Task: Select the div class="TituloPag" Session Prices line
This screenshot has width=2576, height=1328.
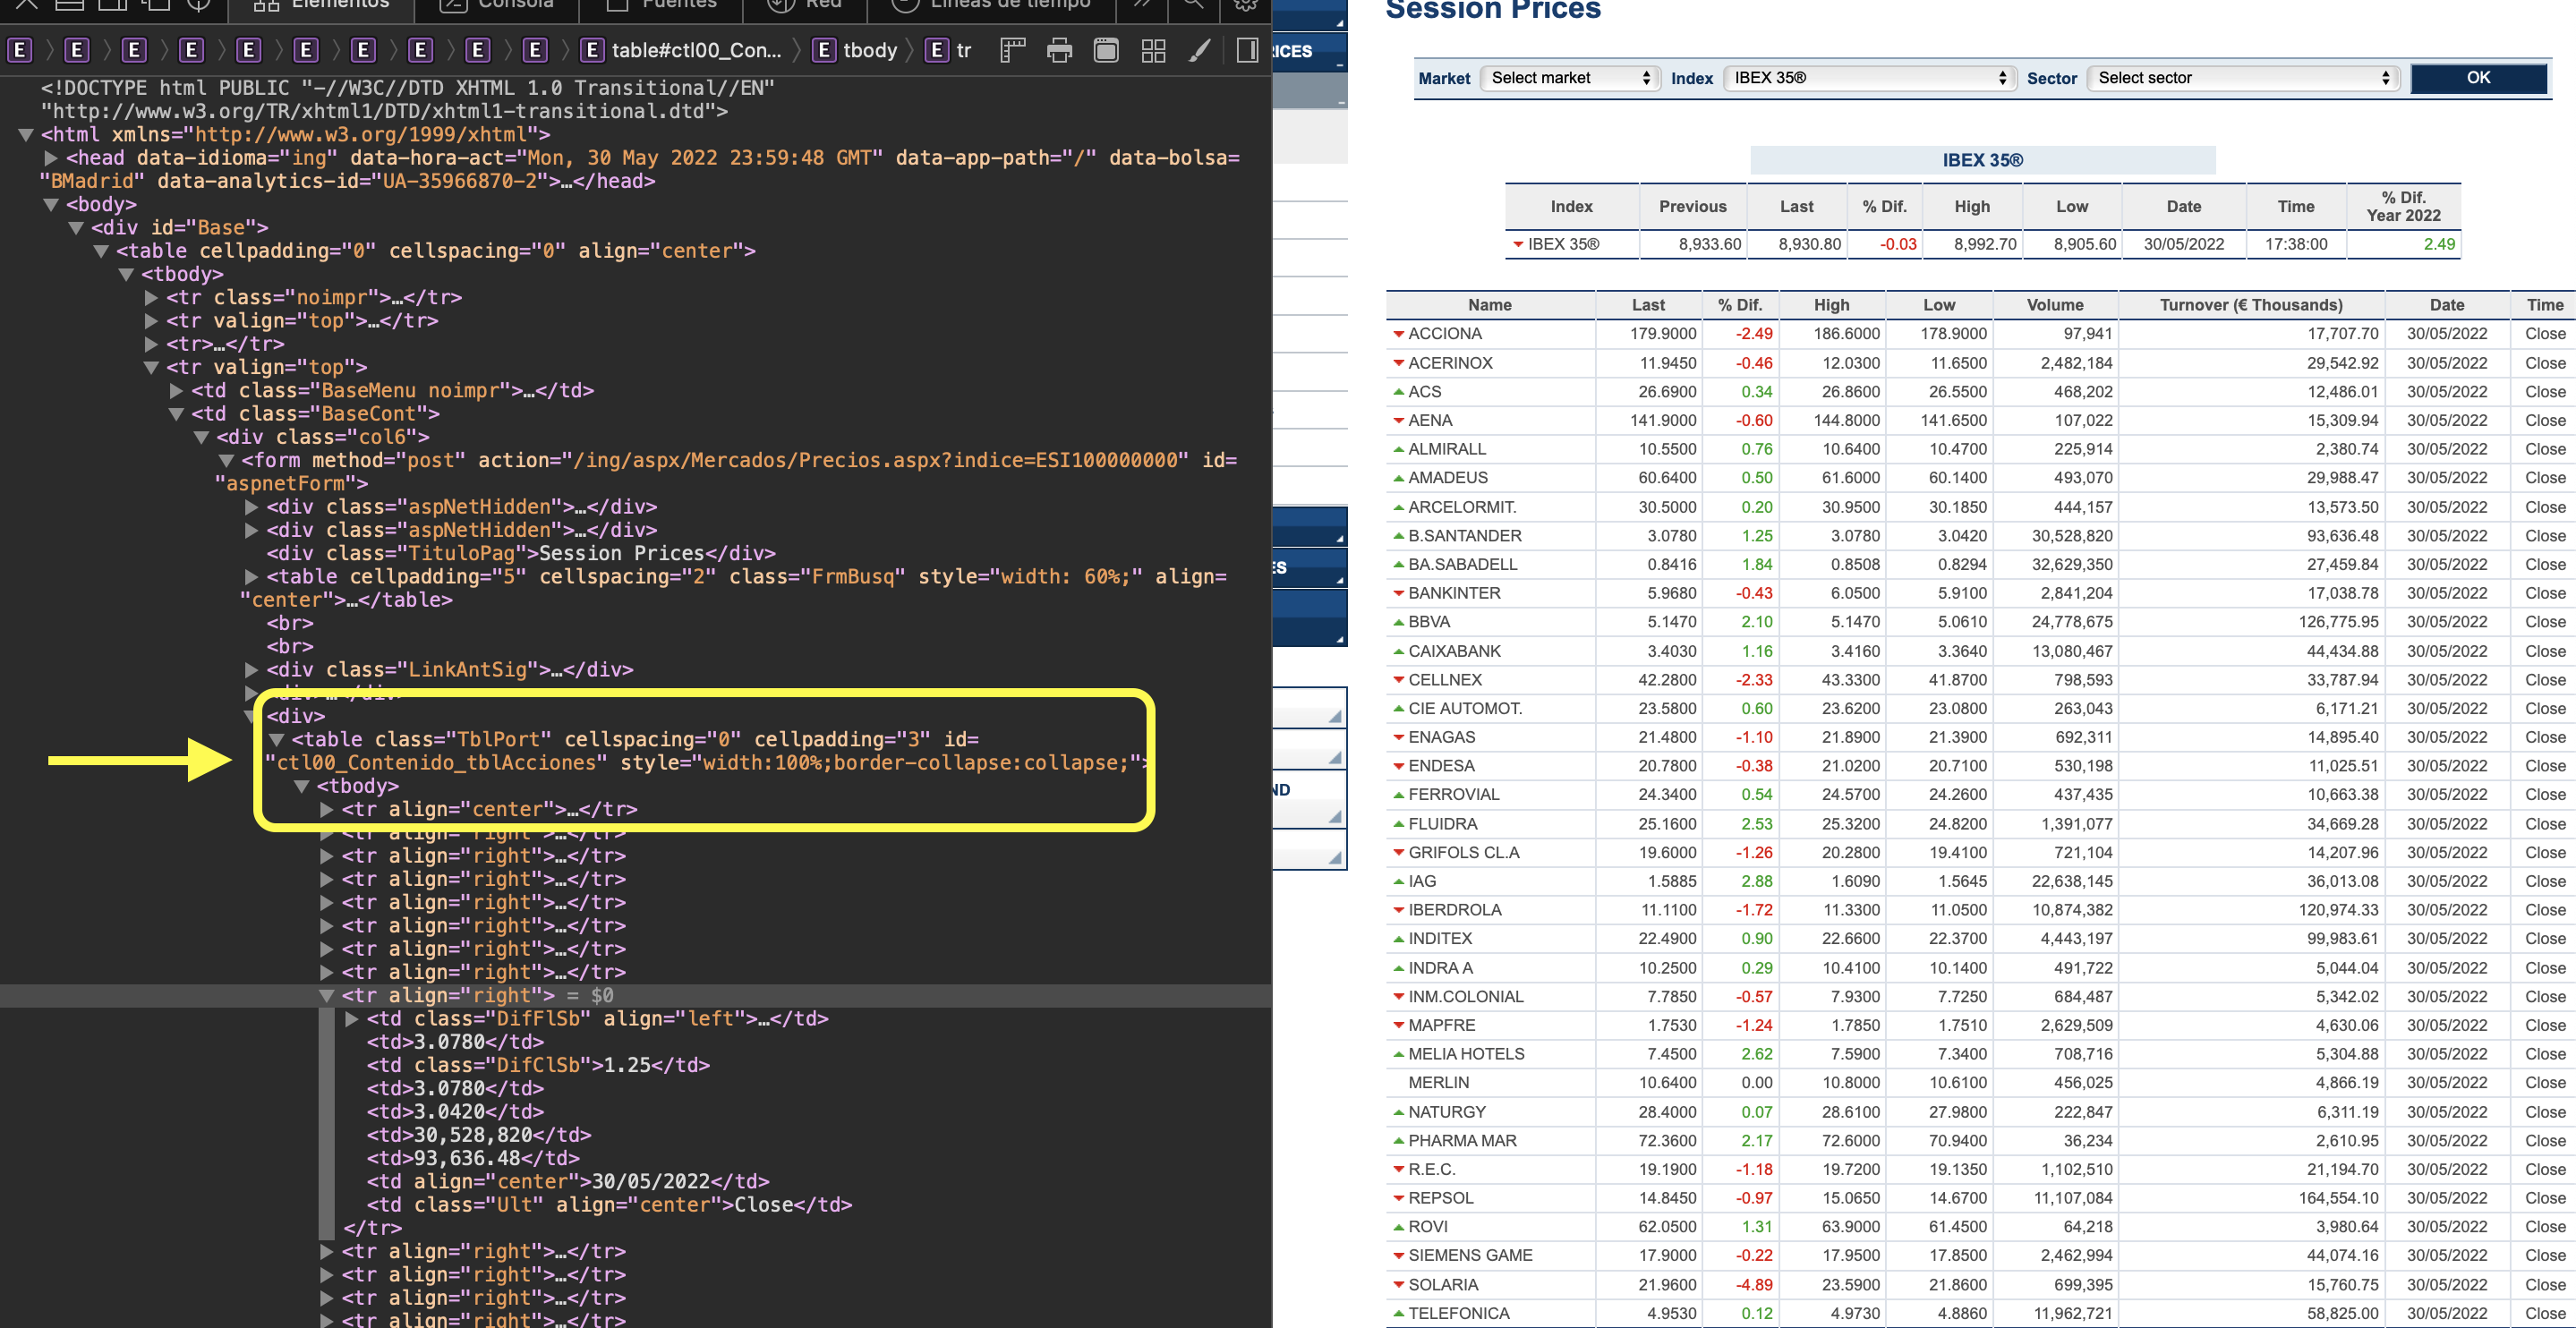Action: [521, 554]
